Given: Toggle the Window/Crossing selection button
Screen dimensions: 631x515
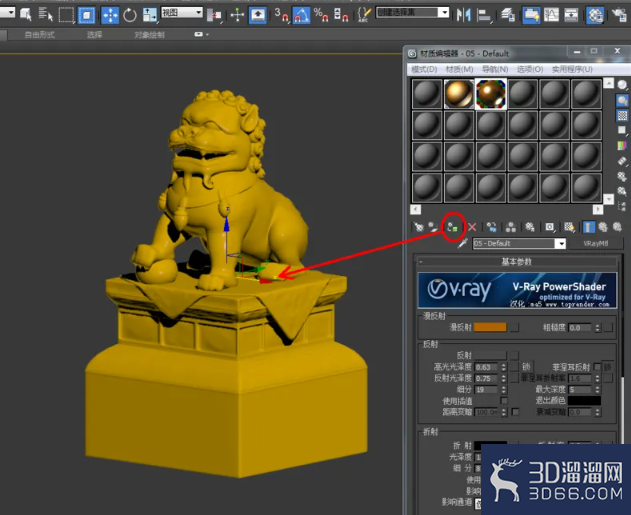Looking at the screenshot, I should 86,15.
